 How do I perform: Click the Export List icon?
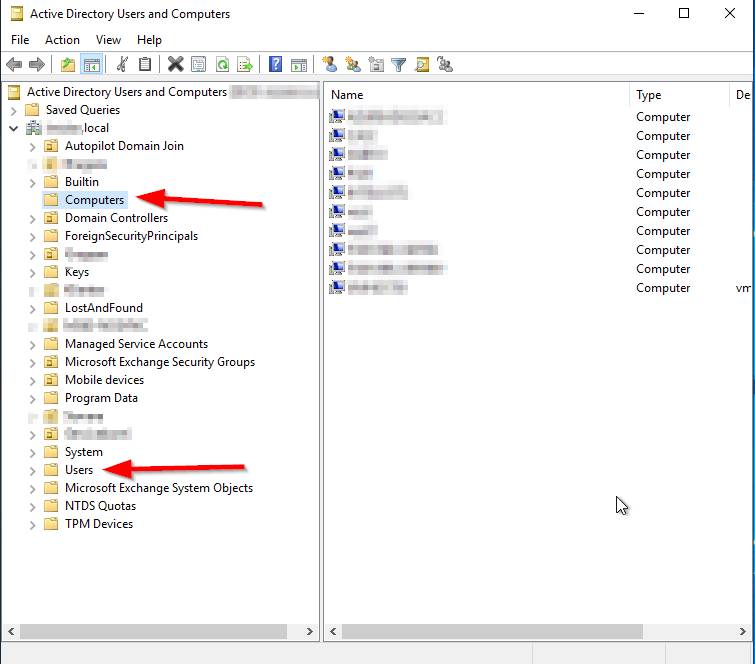[x=245, y=64]
